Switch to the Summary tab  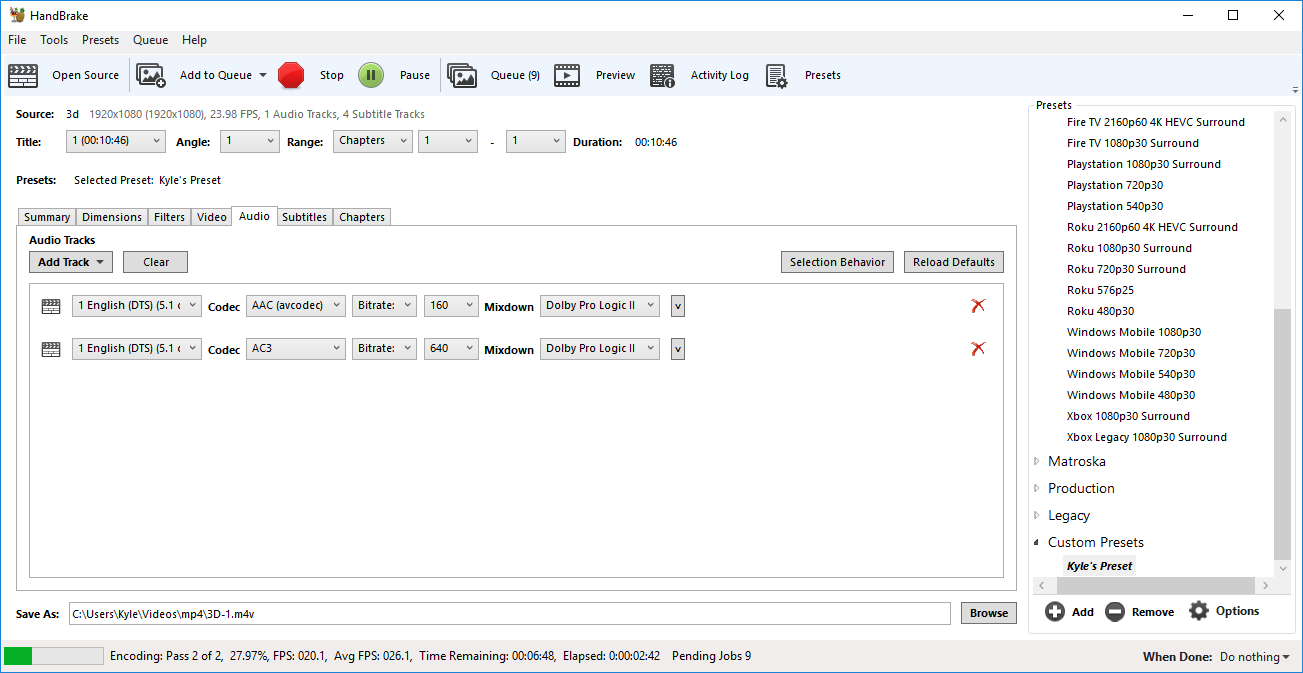click(47, 217)
